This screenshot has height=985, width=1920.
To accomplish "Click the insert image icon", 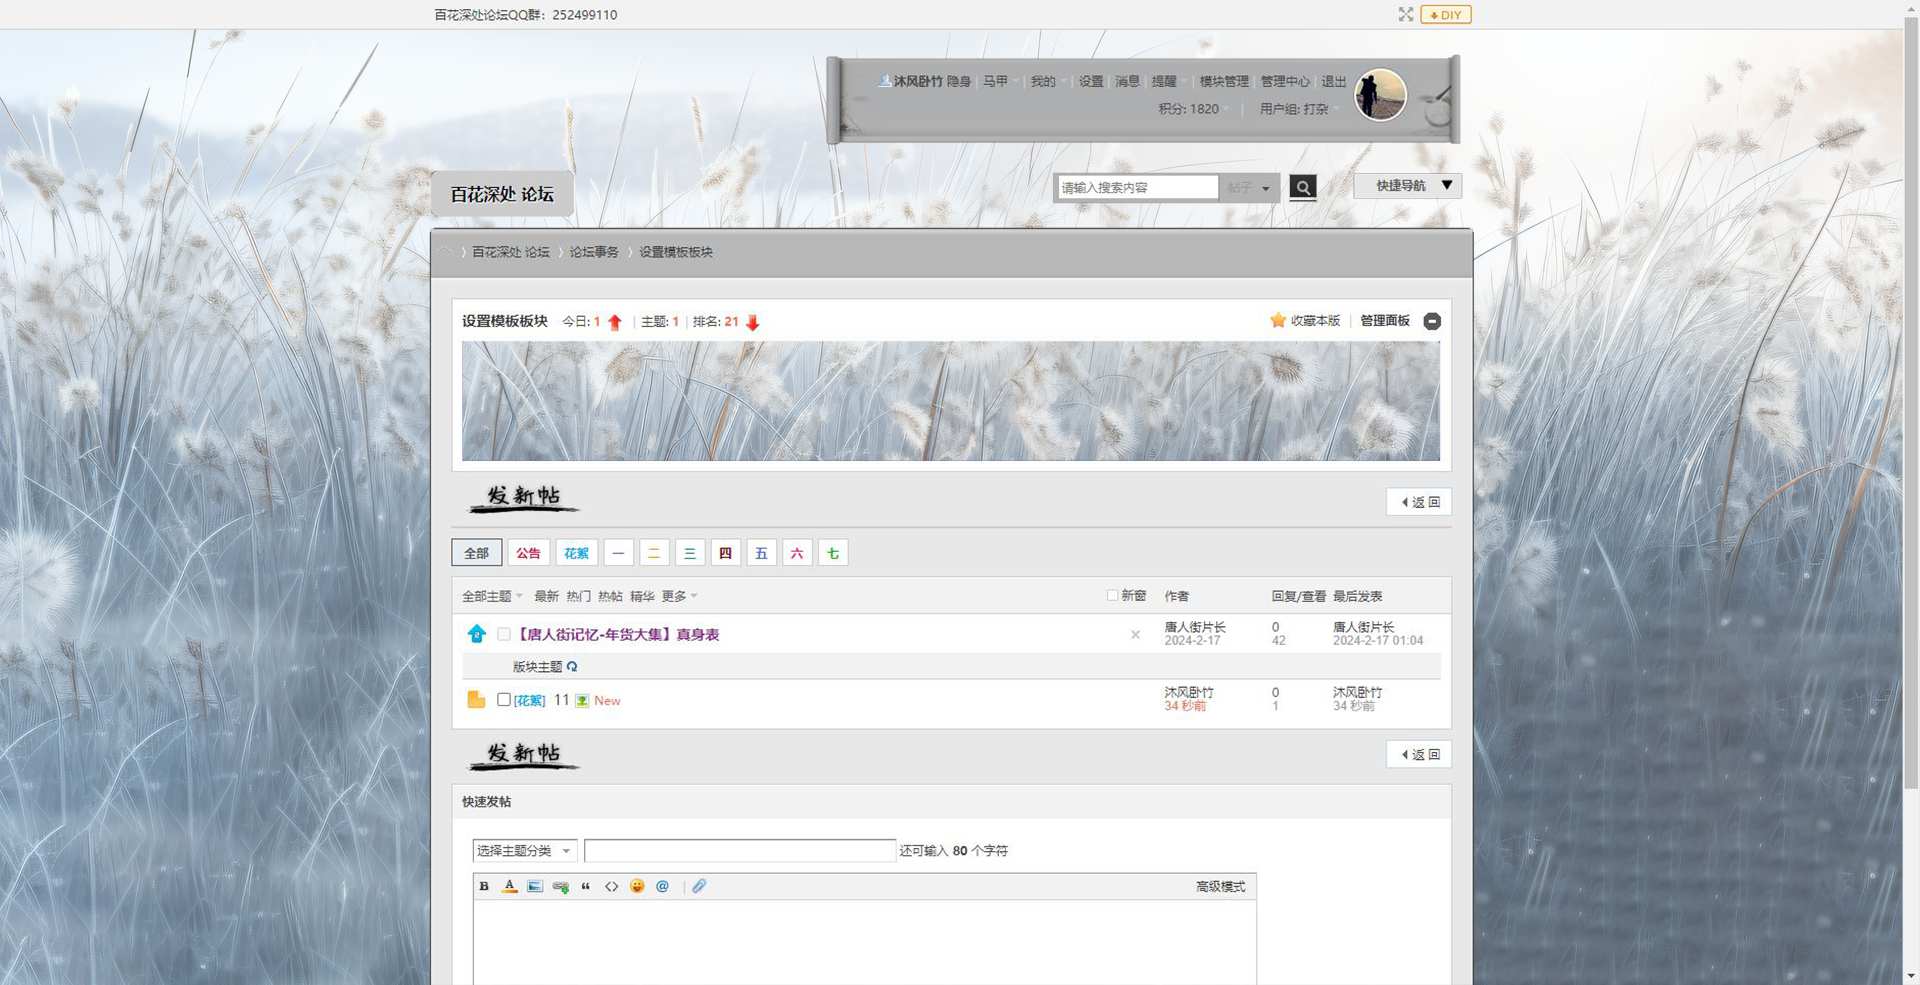I will click(x=535, y=887).
